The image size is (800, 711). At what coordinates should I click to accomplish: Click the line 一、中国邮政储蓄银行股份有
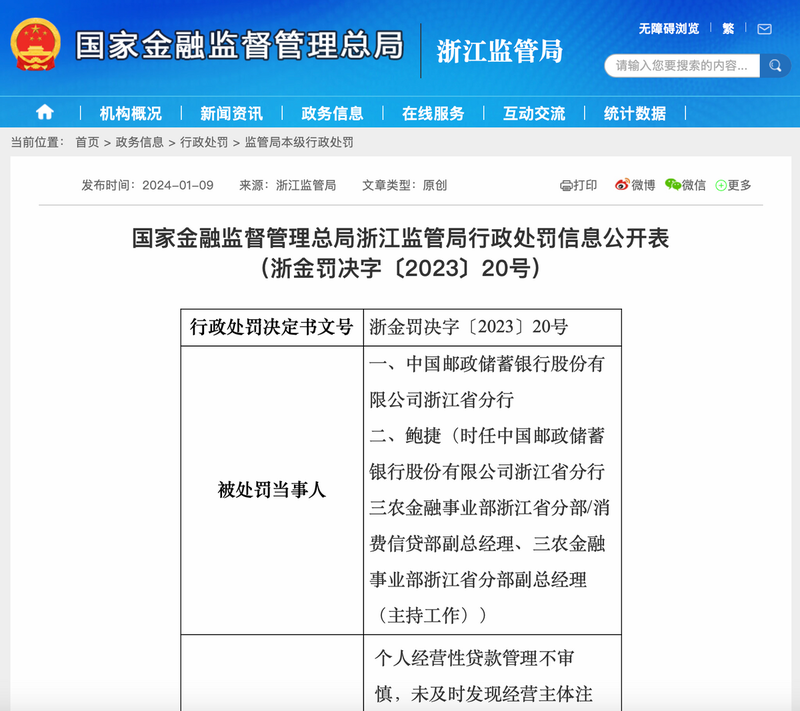(487, 364)
